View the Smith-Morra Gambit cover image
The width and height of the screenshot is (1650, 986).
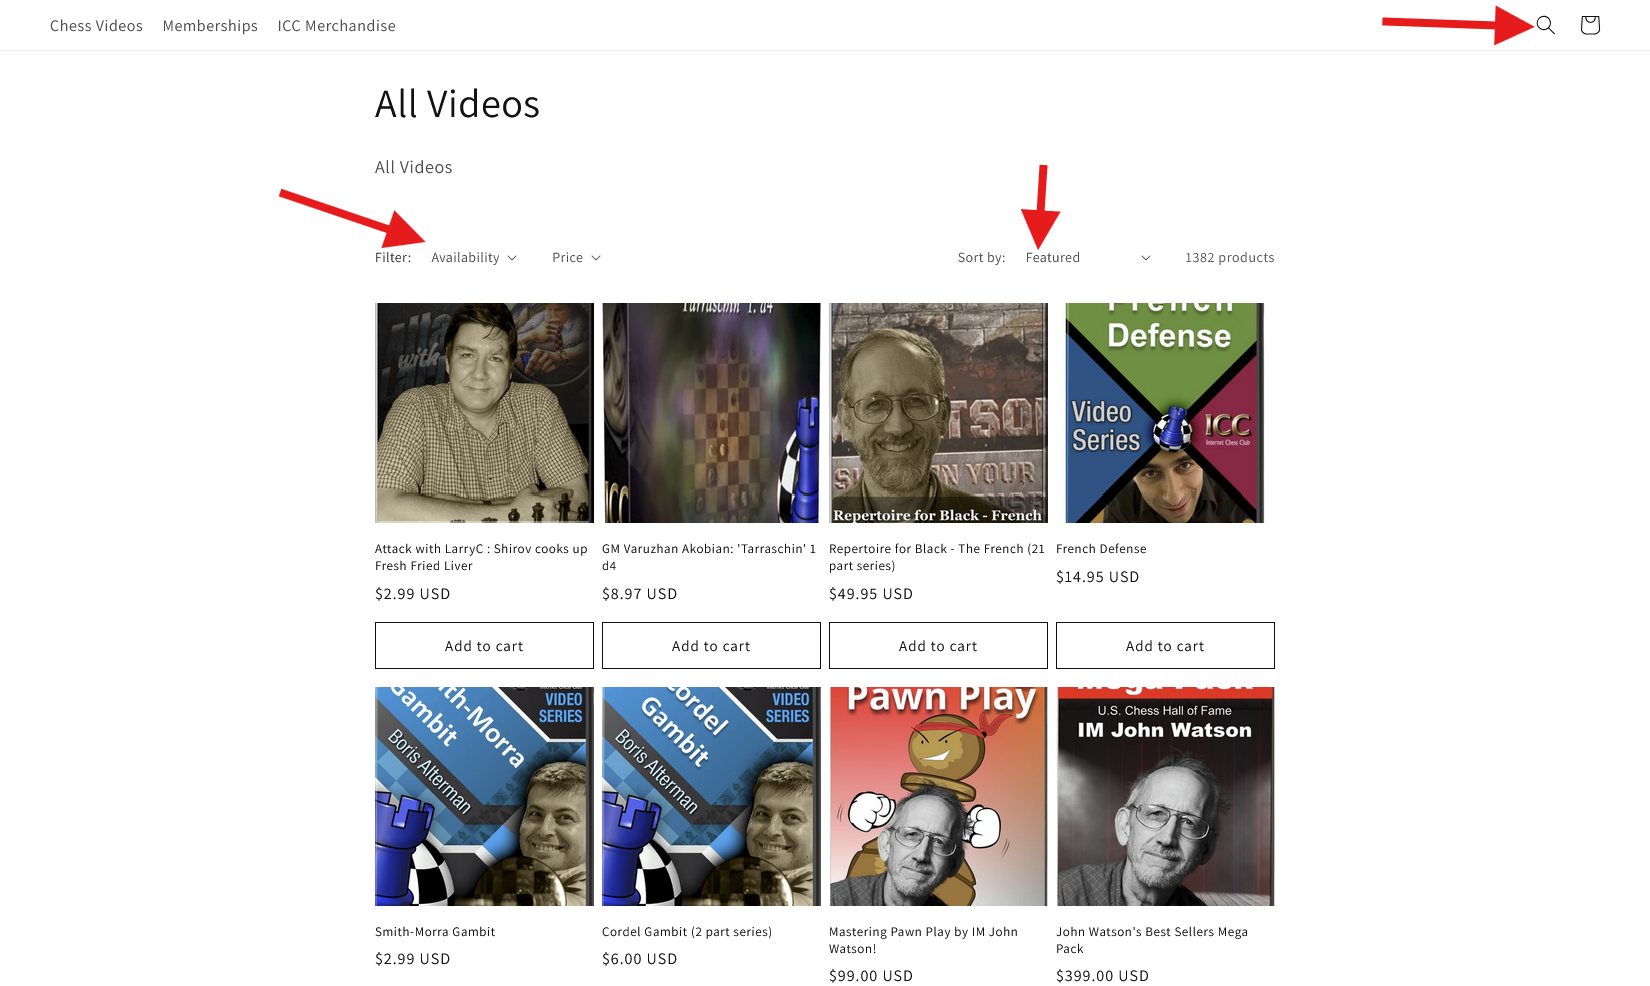pos(484,796)
